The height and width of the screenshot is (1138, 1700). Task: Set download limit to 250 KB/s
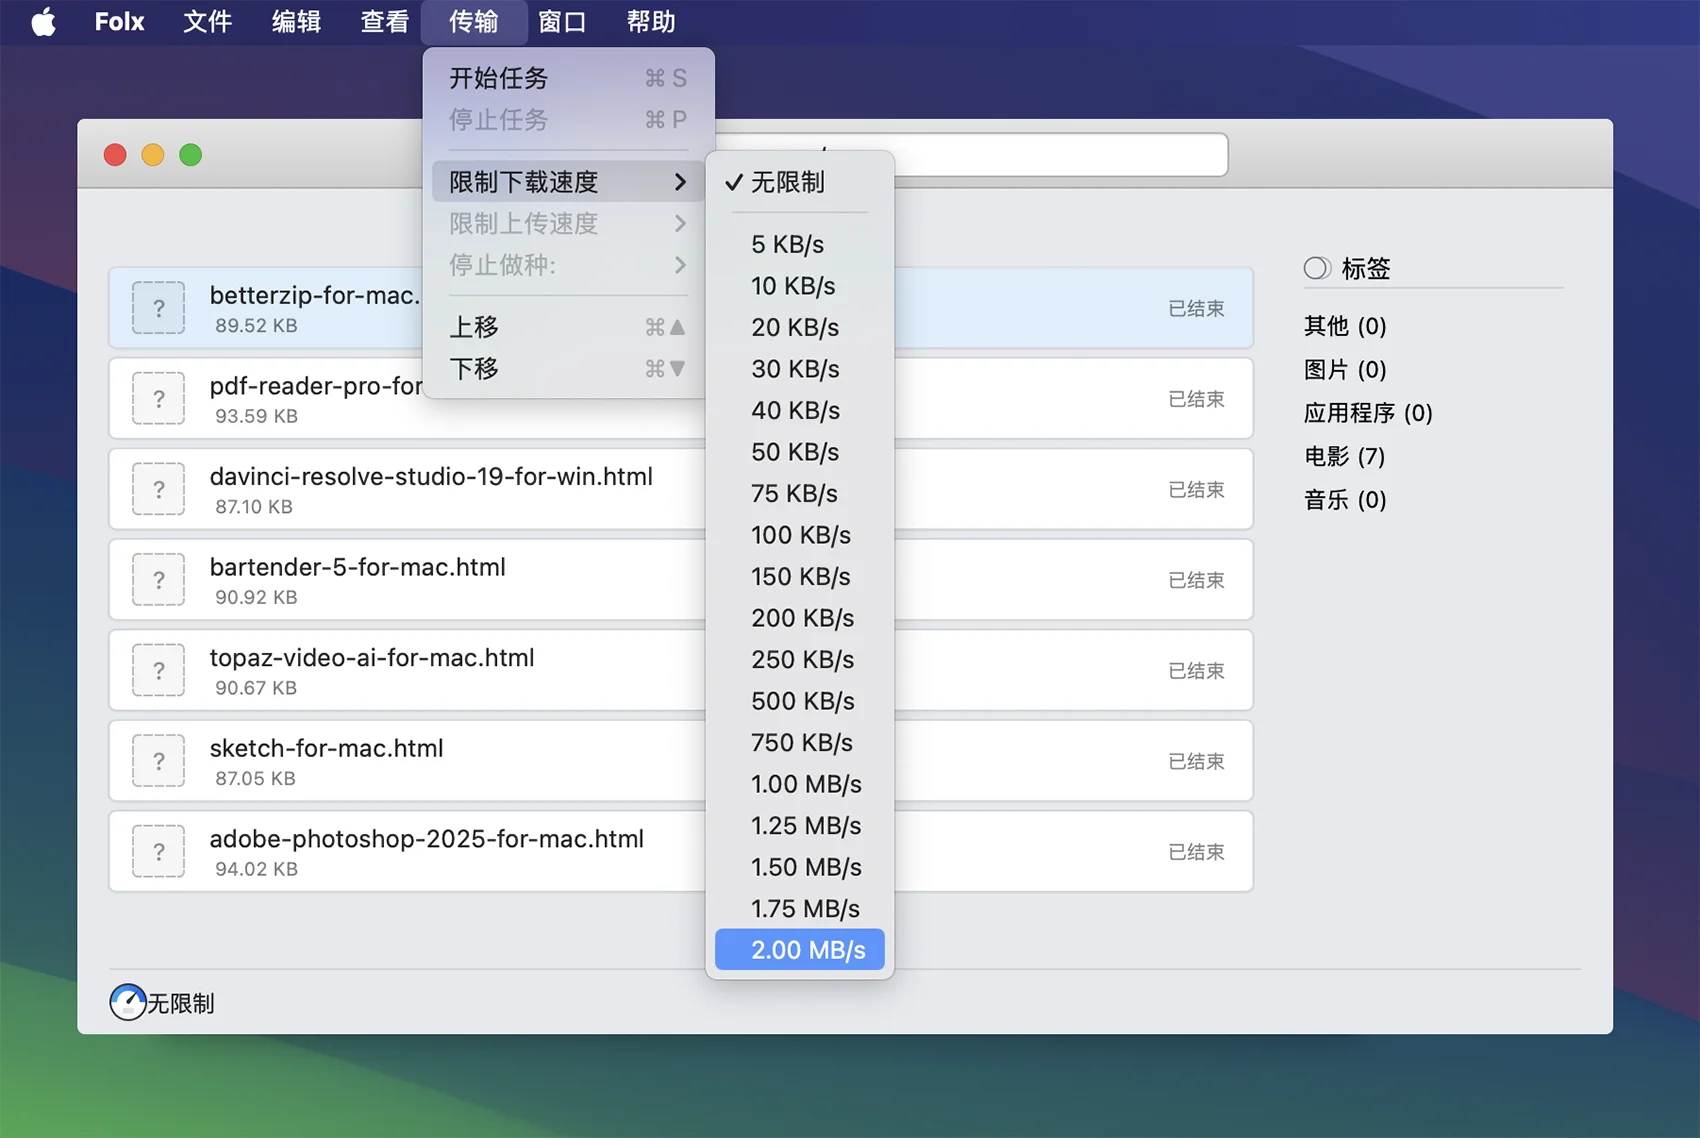click(x=800, y=659)
